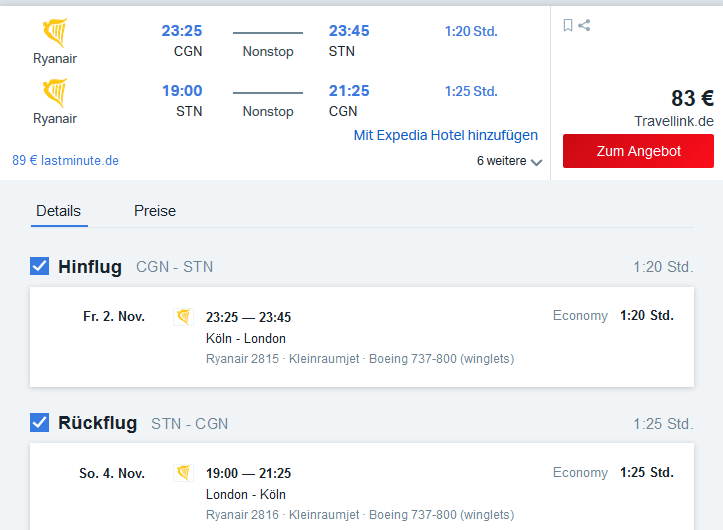Click outbound departure time 23:25
723x530 pixels.
tap(182, 31)
